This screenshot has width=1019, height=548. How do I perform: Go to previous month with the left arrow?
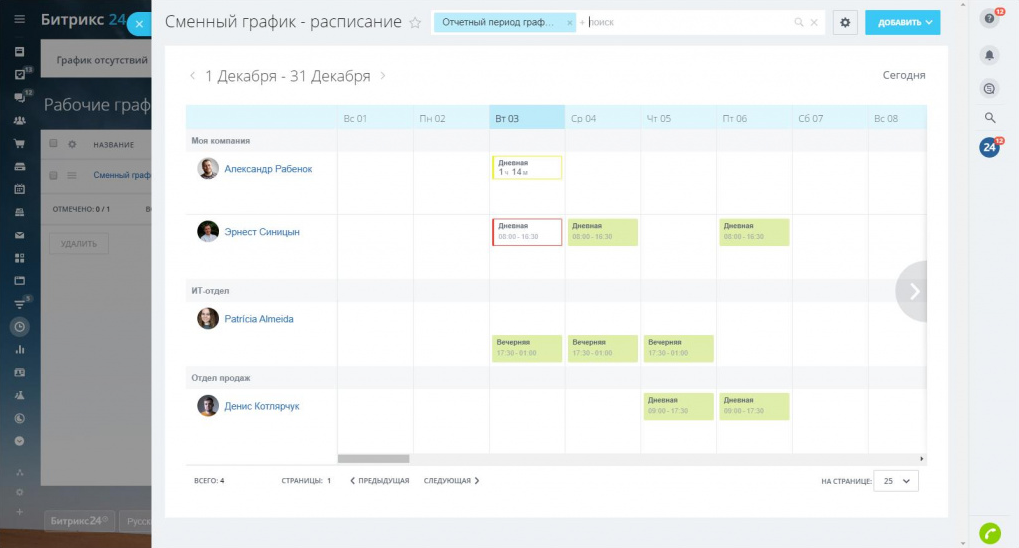click(192, 76)
